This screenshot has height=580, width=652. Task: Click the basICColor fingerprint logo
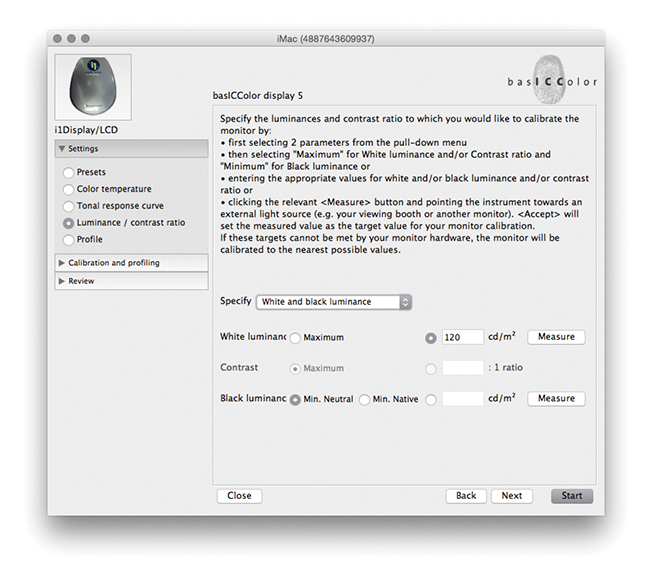(x=552, y=80)
